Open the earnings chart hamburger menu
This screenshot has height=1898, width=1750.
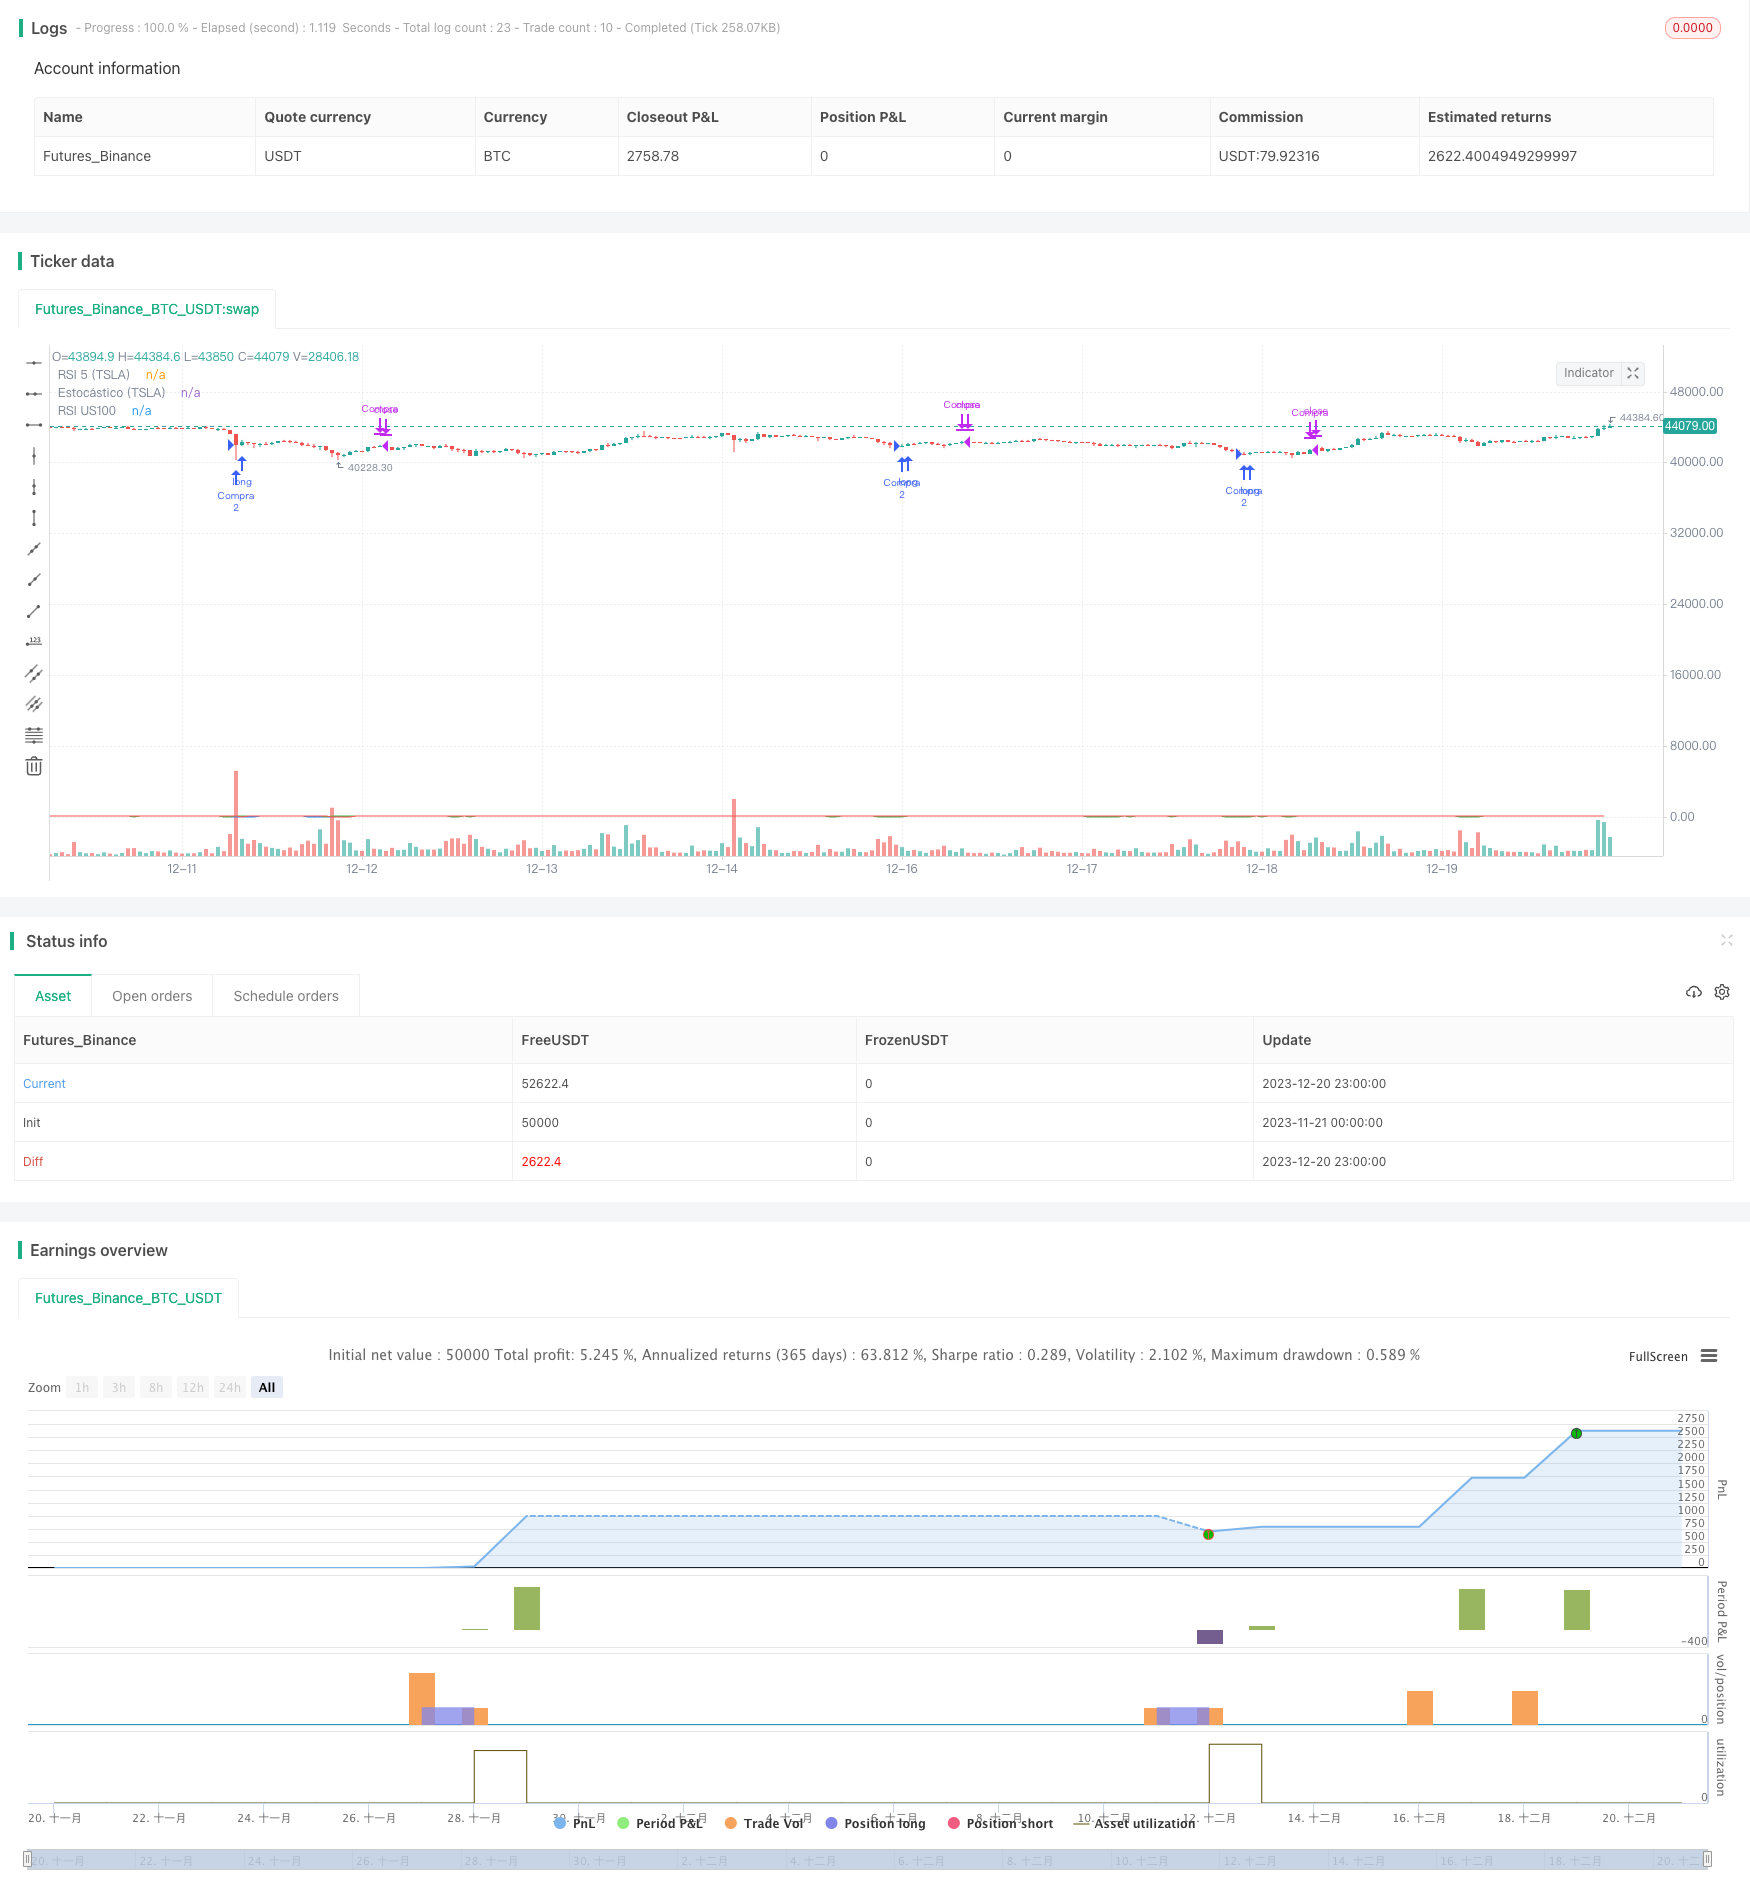[x=1709, y=1356]
